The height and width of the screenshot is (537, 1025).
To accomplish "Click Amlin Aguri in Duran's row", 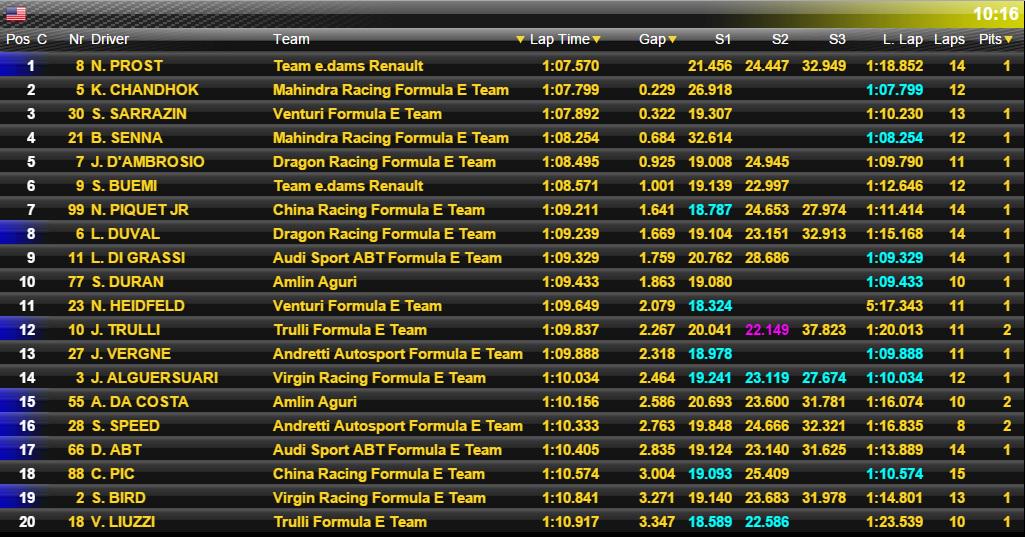I will tap(314, 282).
